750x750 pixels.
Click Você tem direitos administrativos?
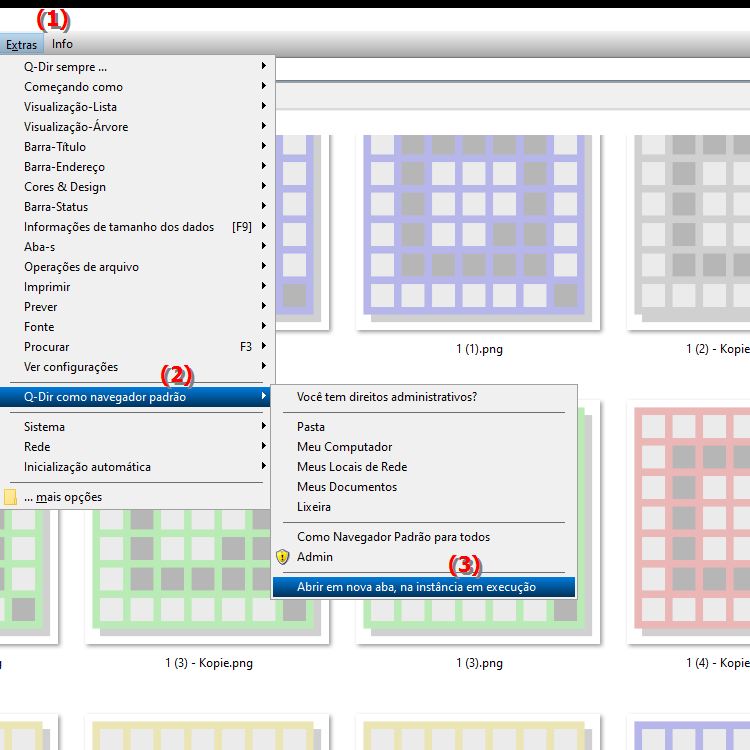pos(424,397)
